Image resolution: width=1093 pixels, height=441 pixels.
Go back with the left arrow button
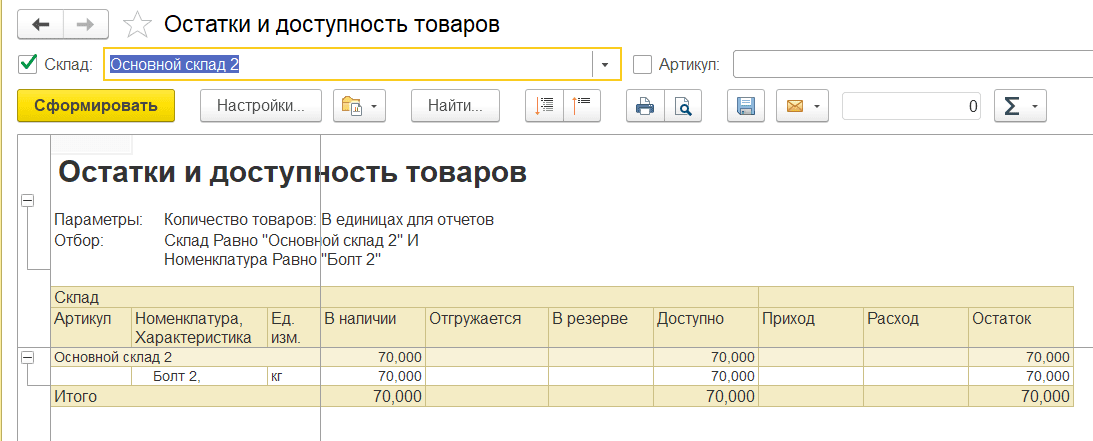40,25
